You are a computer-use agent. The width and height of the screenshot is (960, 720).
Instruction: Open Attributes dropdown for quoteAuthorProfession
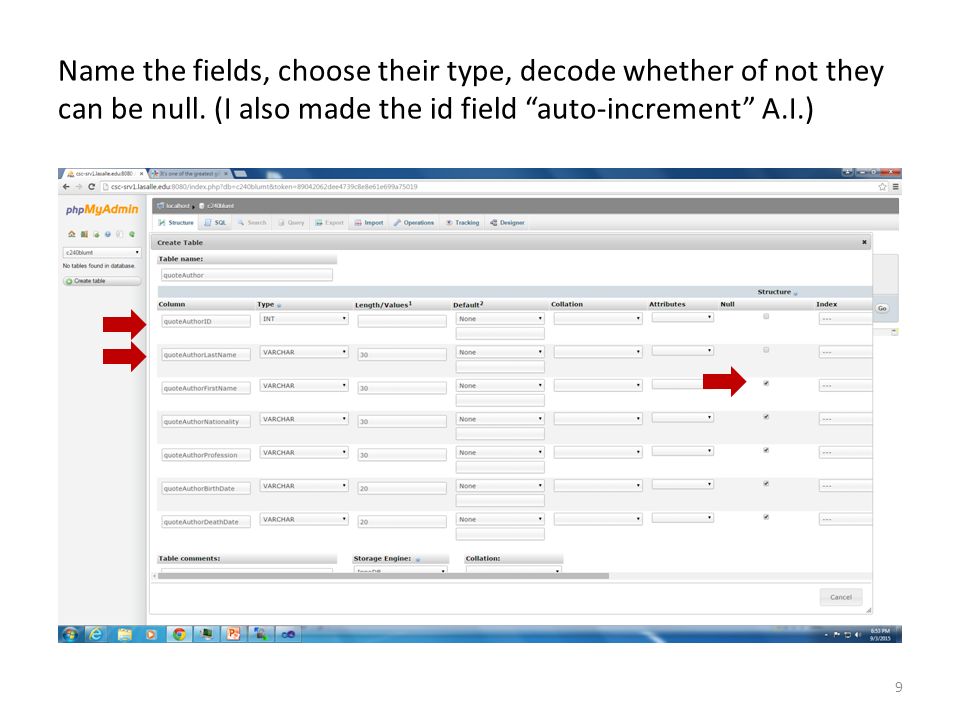click(x=683, y=451)
